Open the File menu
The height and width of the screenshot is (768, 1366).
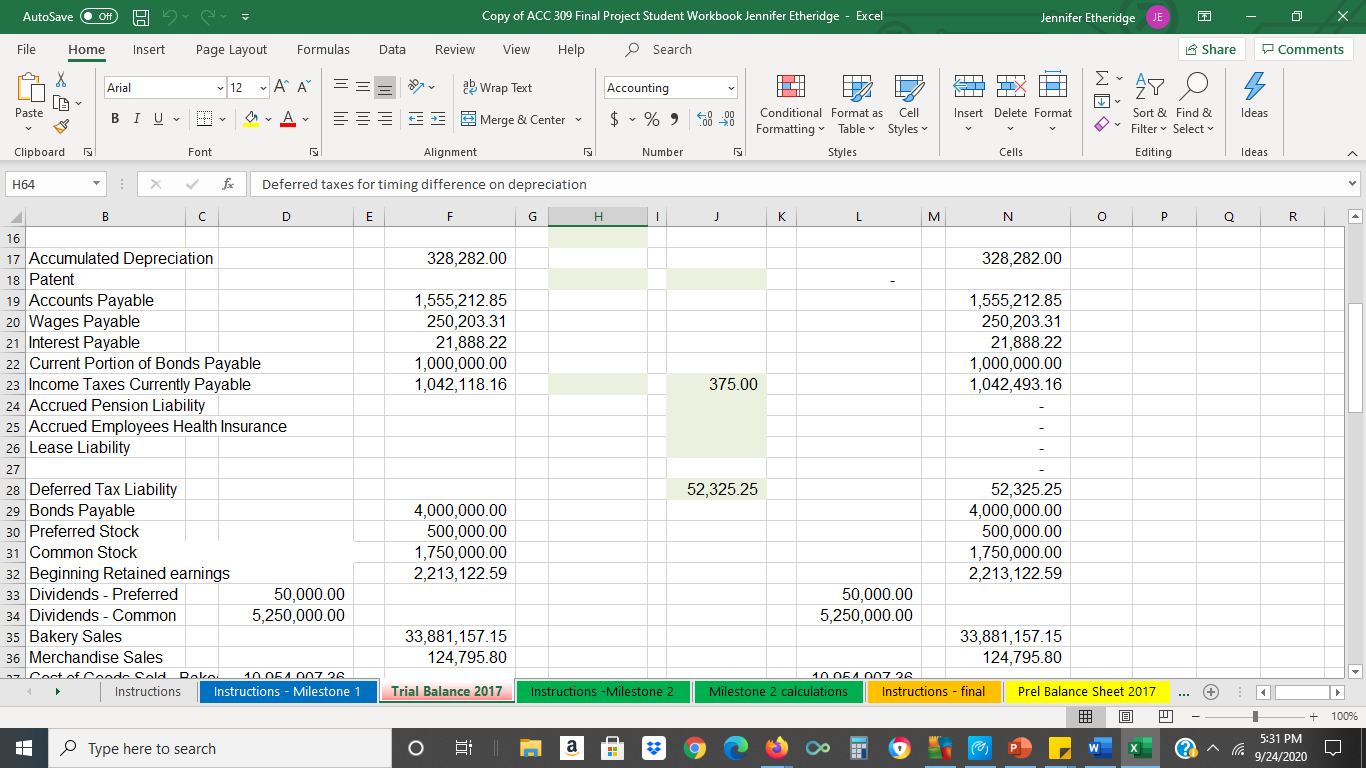pos(27,49)
